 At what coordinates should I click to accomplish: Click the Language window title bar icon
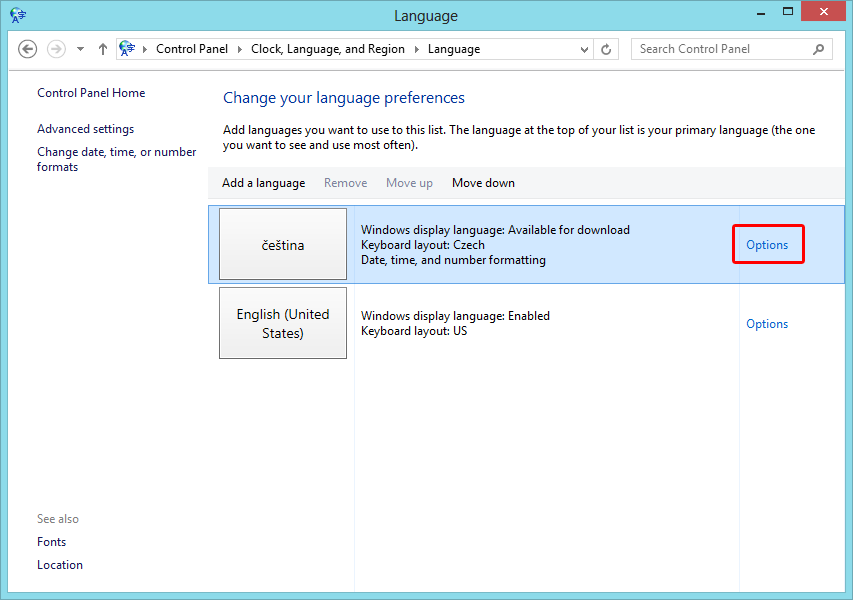[18, 15]
